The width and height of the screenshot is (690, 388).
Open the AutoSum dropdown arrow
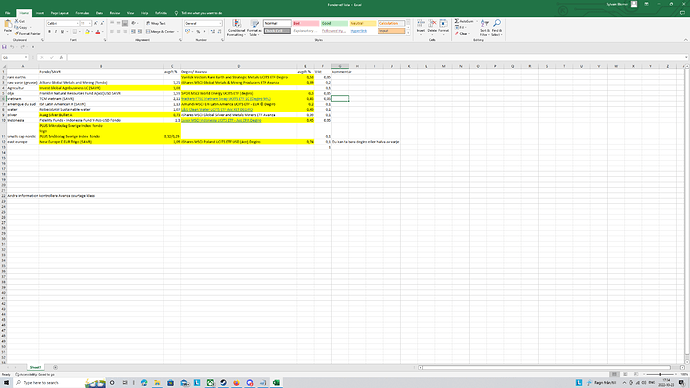click(477, 21)
